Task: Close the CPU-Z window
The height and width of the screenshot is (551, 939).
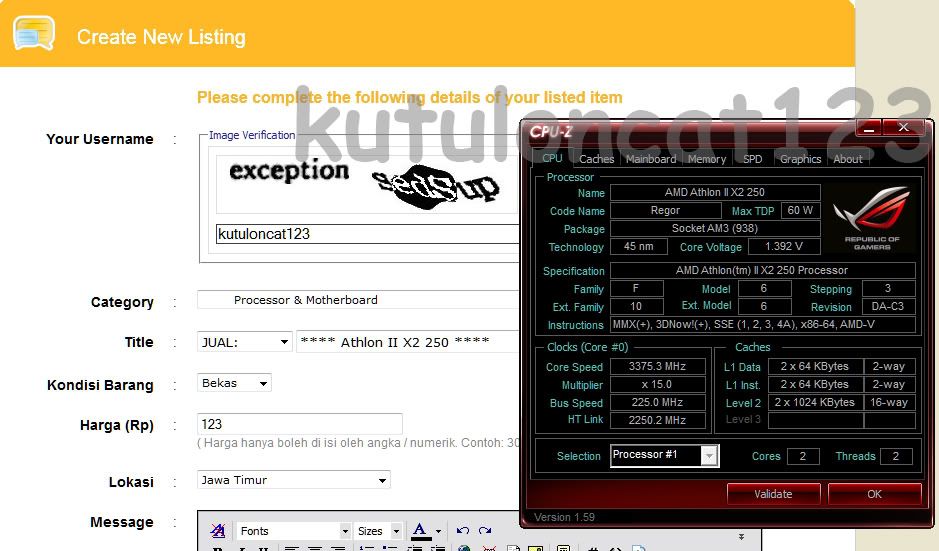Action: click(904, 128)
